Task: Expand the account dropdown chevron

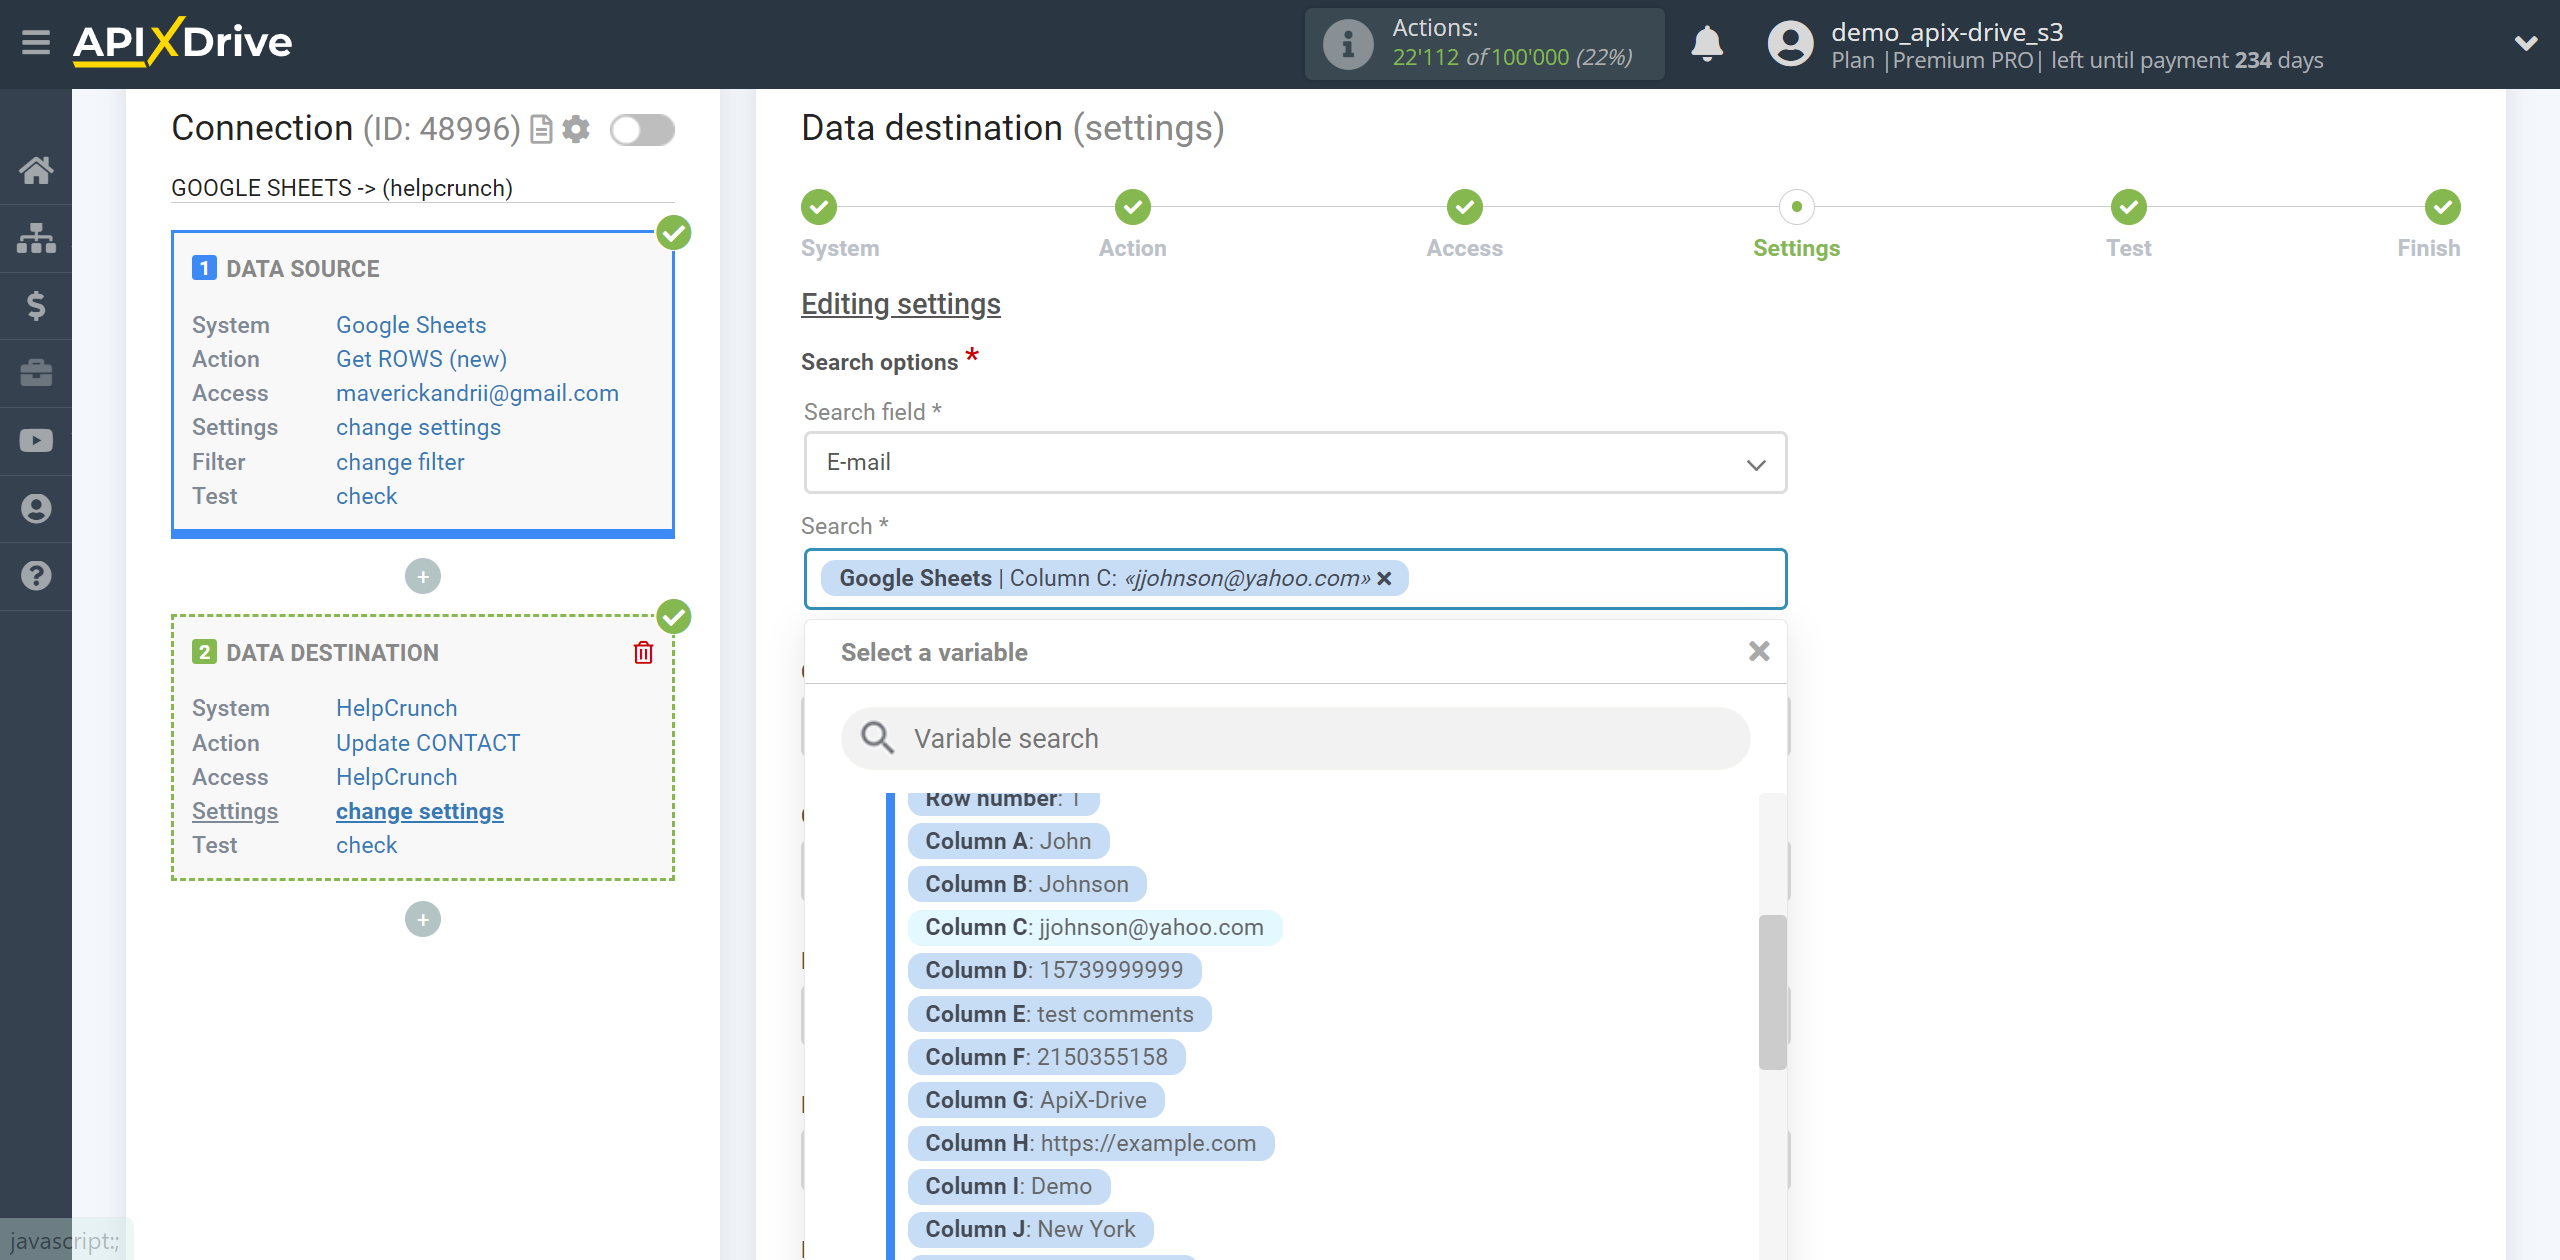Action: pyautogui.click(x=2526, y=43)
